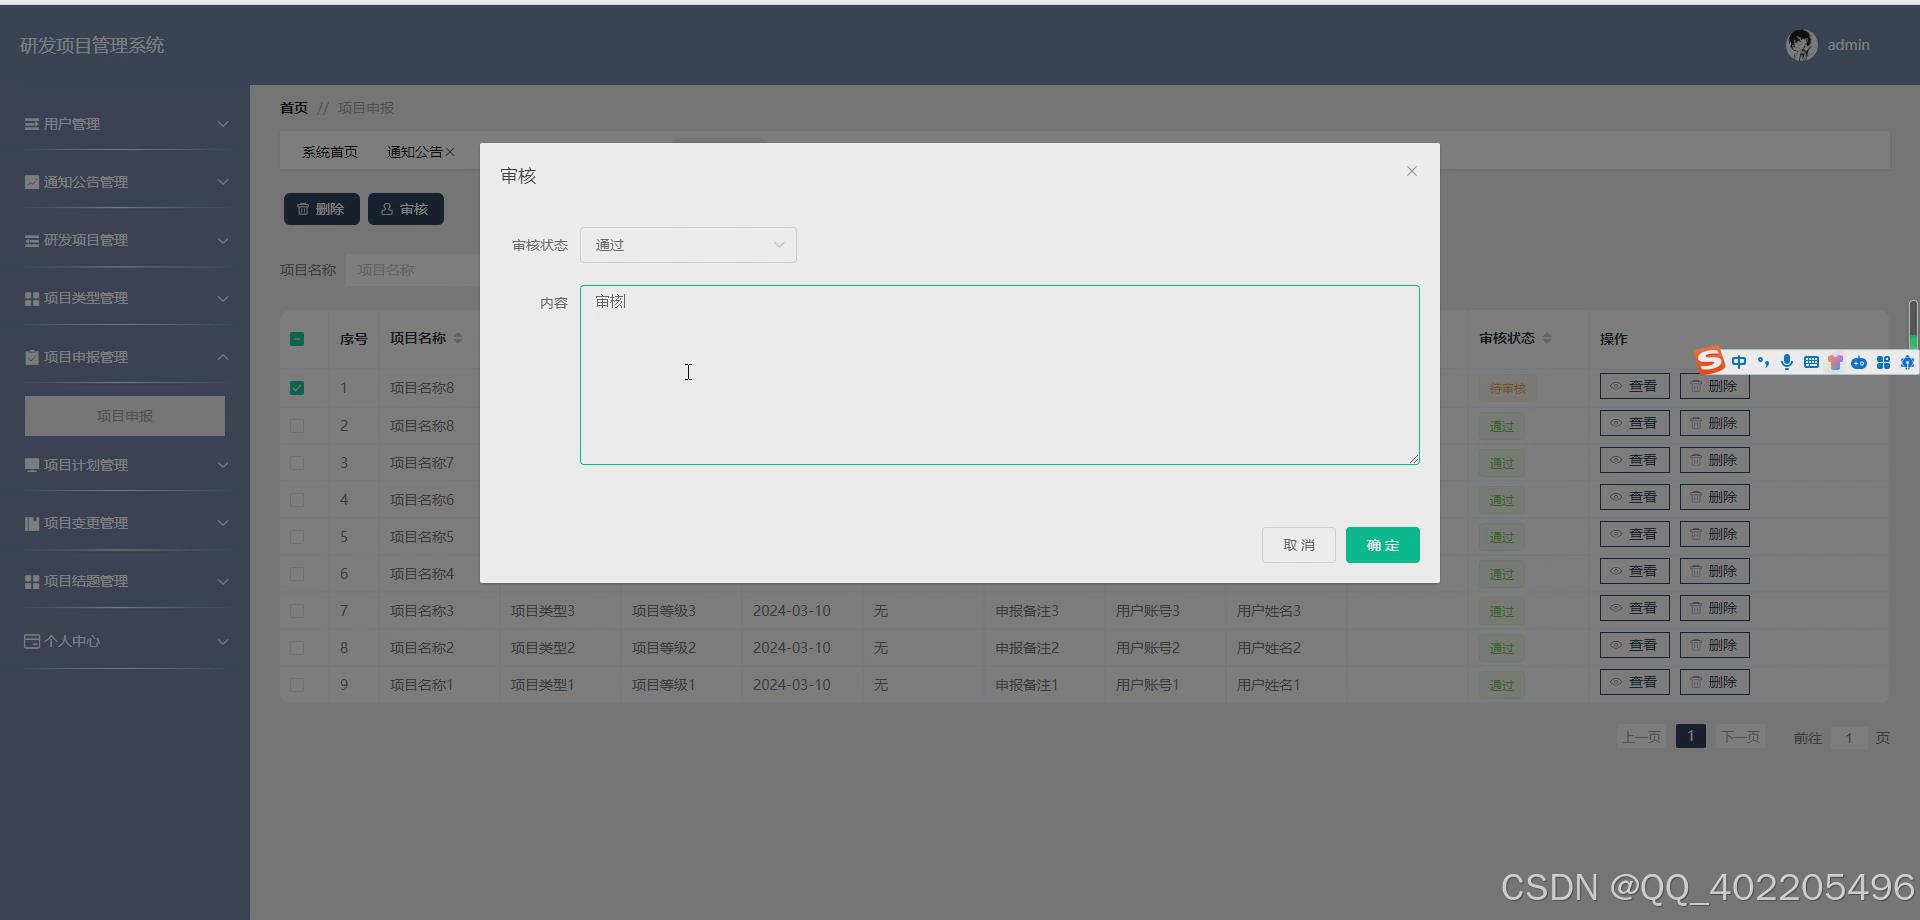Viewport: 1920px width, 920px height.
Task: Switch to the 通知公告 tab
Action: [413, 151]
